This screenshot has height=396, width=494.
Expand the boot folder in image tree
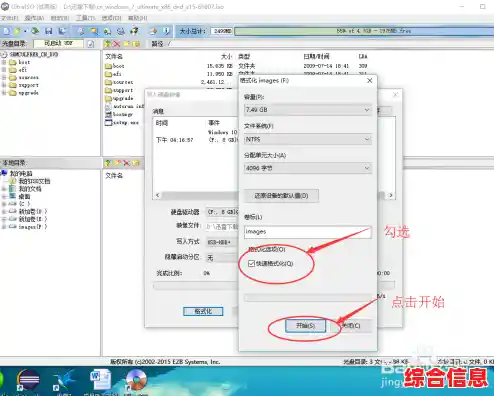4,62
